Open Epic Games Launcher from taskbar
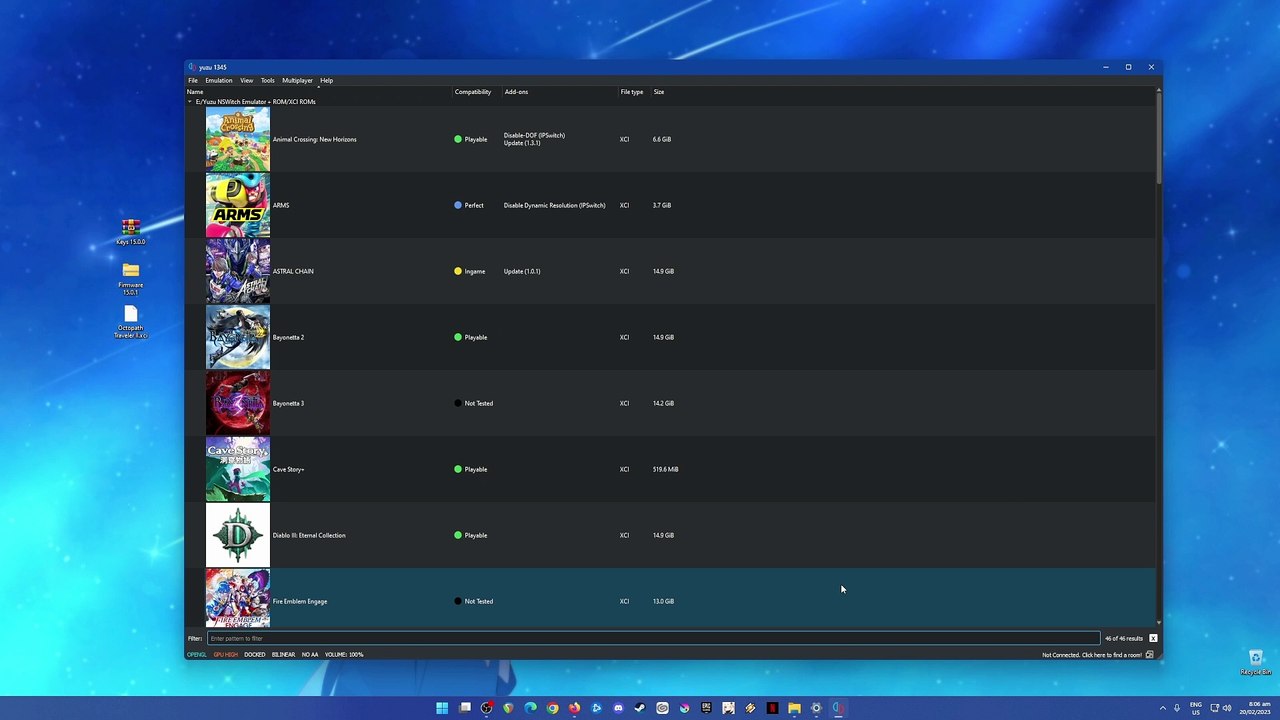 pos(706,708)
